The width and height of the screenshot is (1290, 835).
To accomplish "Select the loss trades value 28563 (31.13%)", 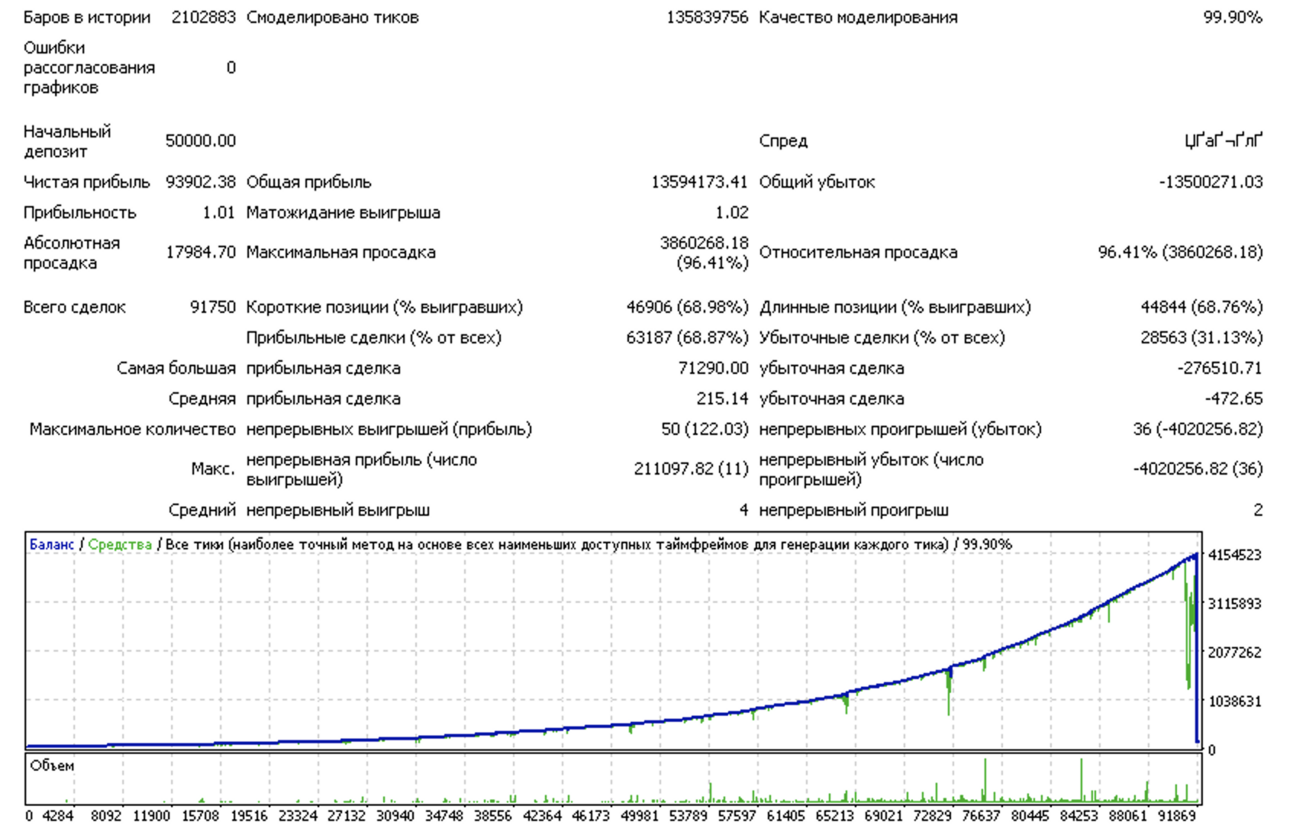I will pyautogui.click(x=1202, y=338).
